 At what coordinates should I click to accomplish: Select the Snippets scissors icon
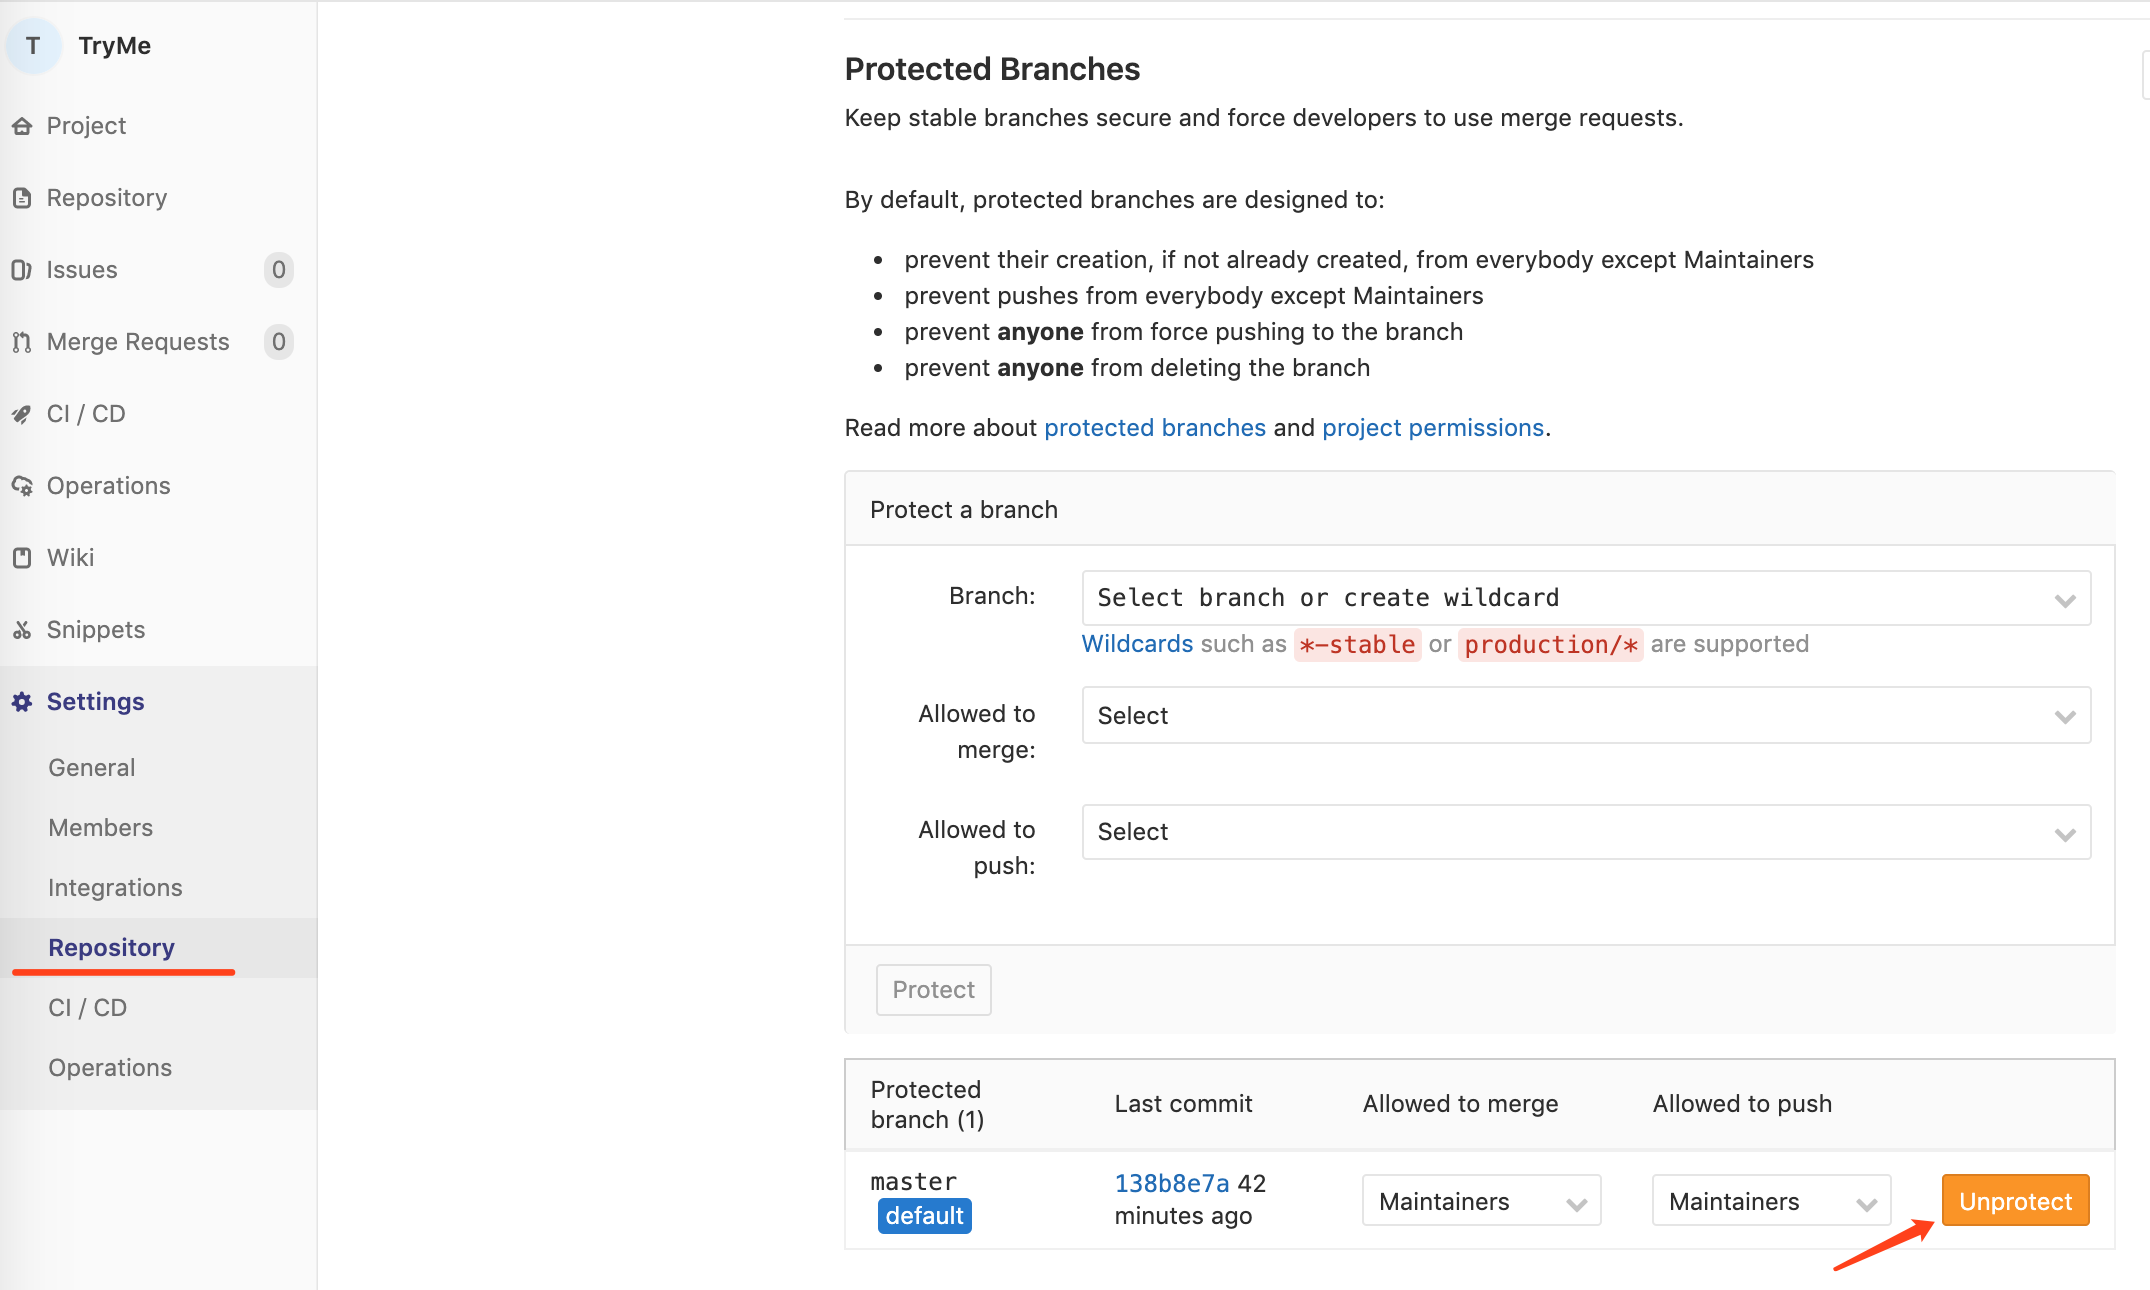pos(23,629)
